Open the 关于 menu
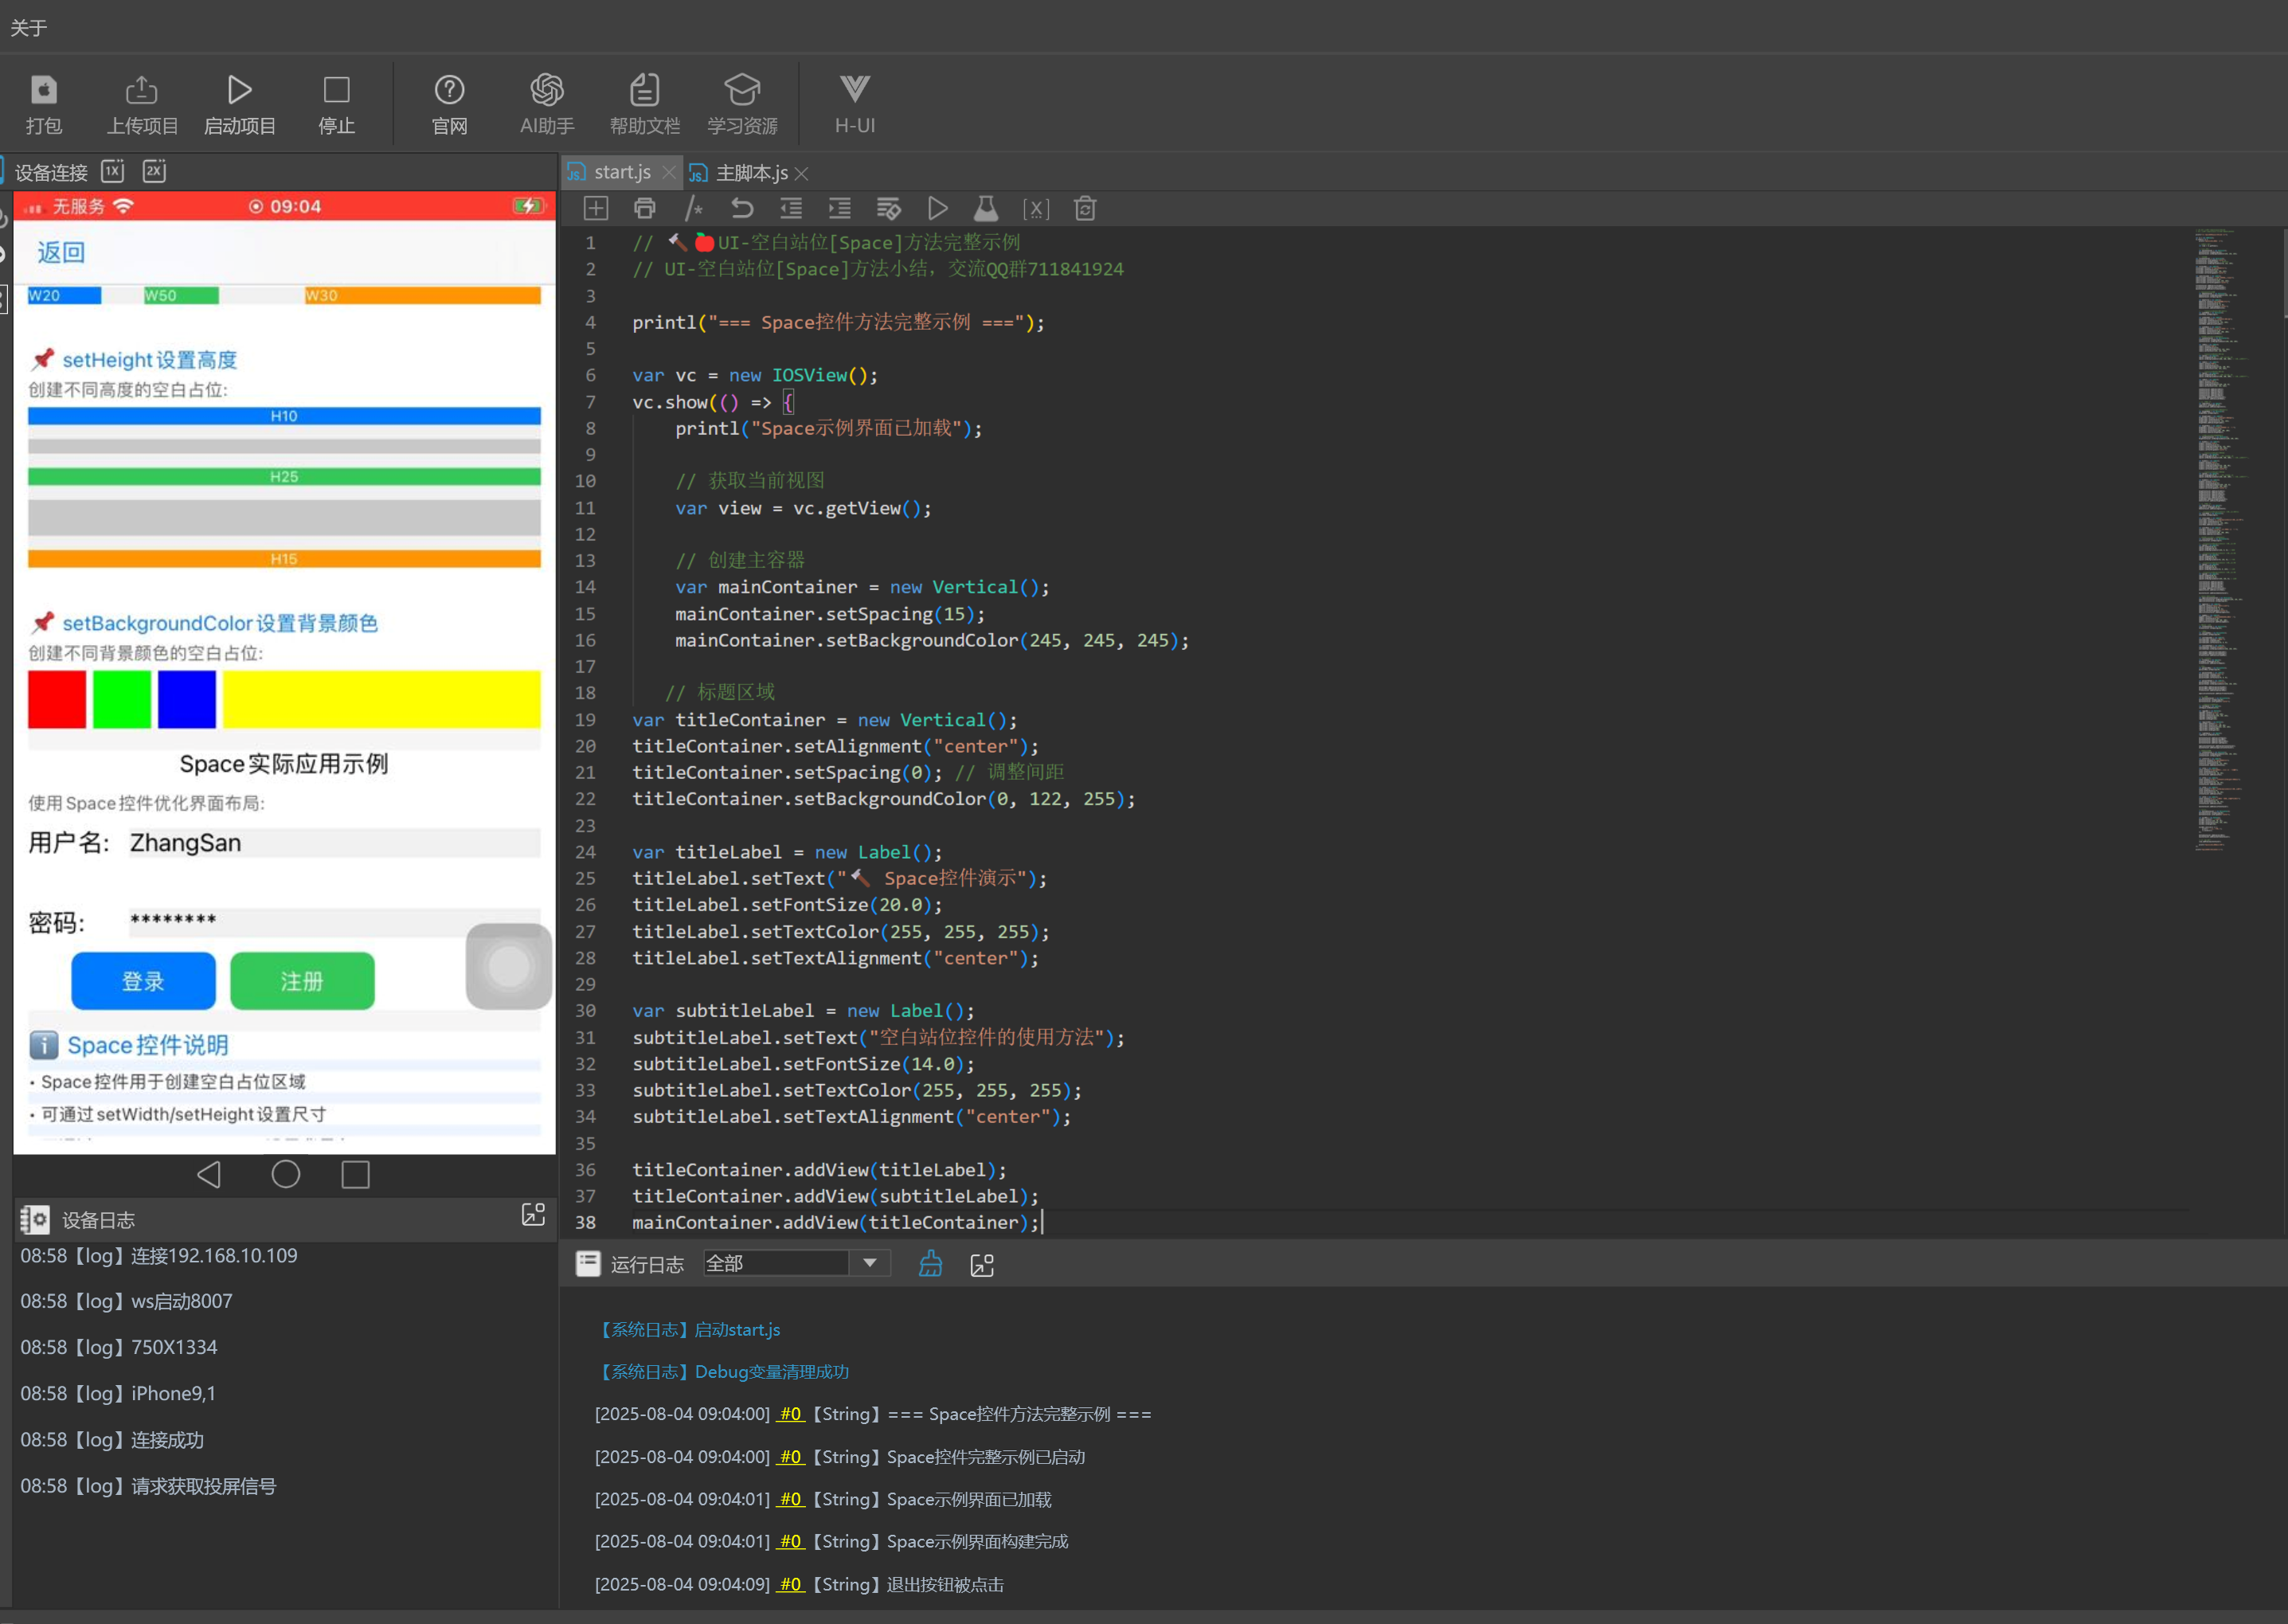This screenshot has height=1624, width=2288. [x=28, y=27]
